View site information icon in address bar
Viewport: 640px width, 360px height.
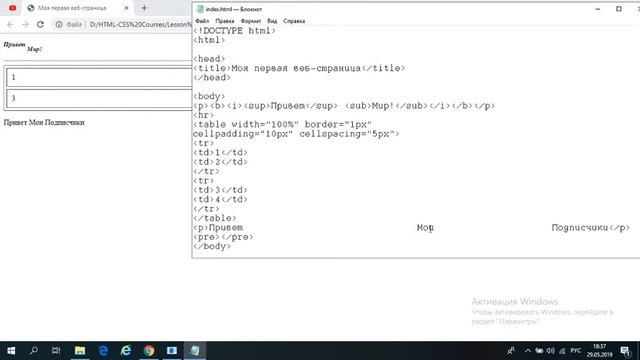pos(59,24)
